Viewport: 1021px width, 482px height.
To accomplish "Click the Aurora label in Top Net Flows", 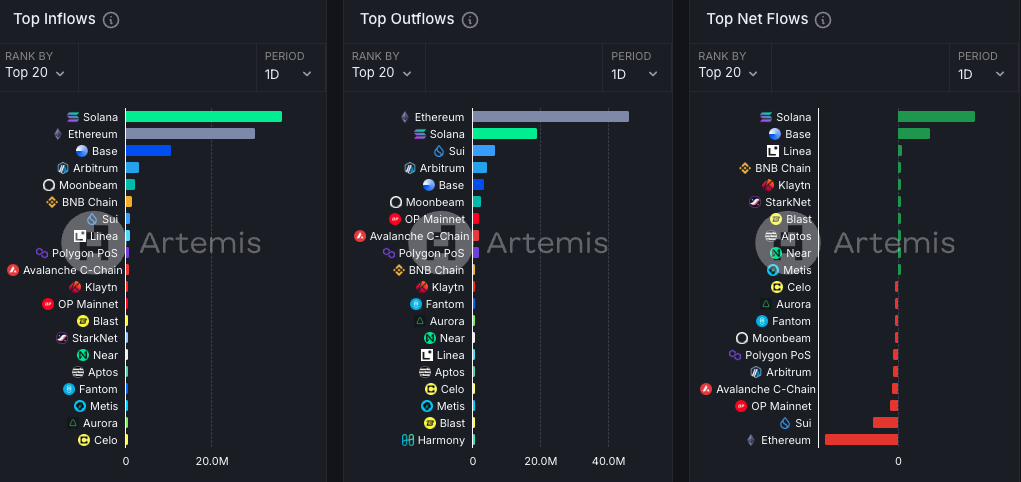I will coord(794,304).
